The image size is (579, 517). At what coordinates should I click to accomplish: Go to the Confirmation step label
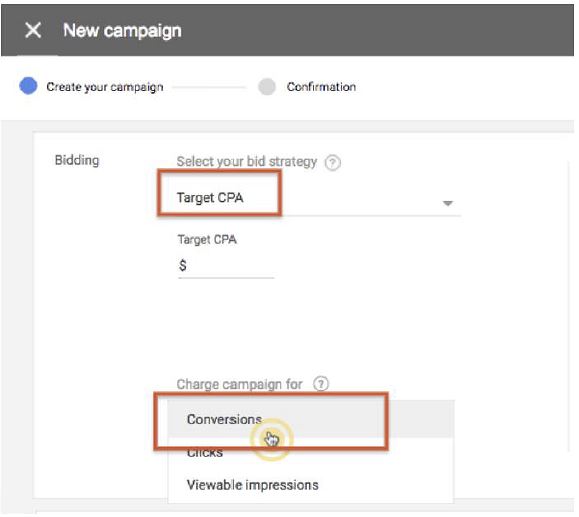click(x=321, y=87)
